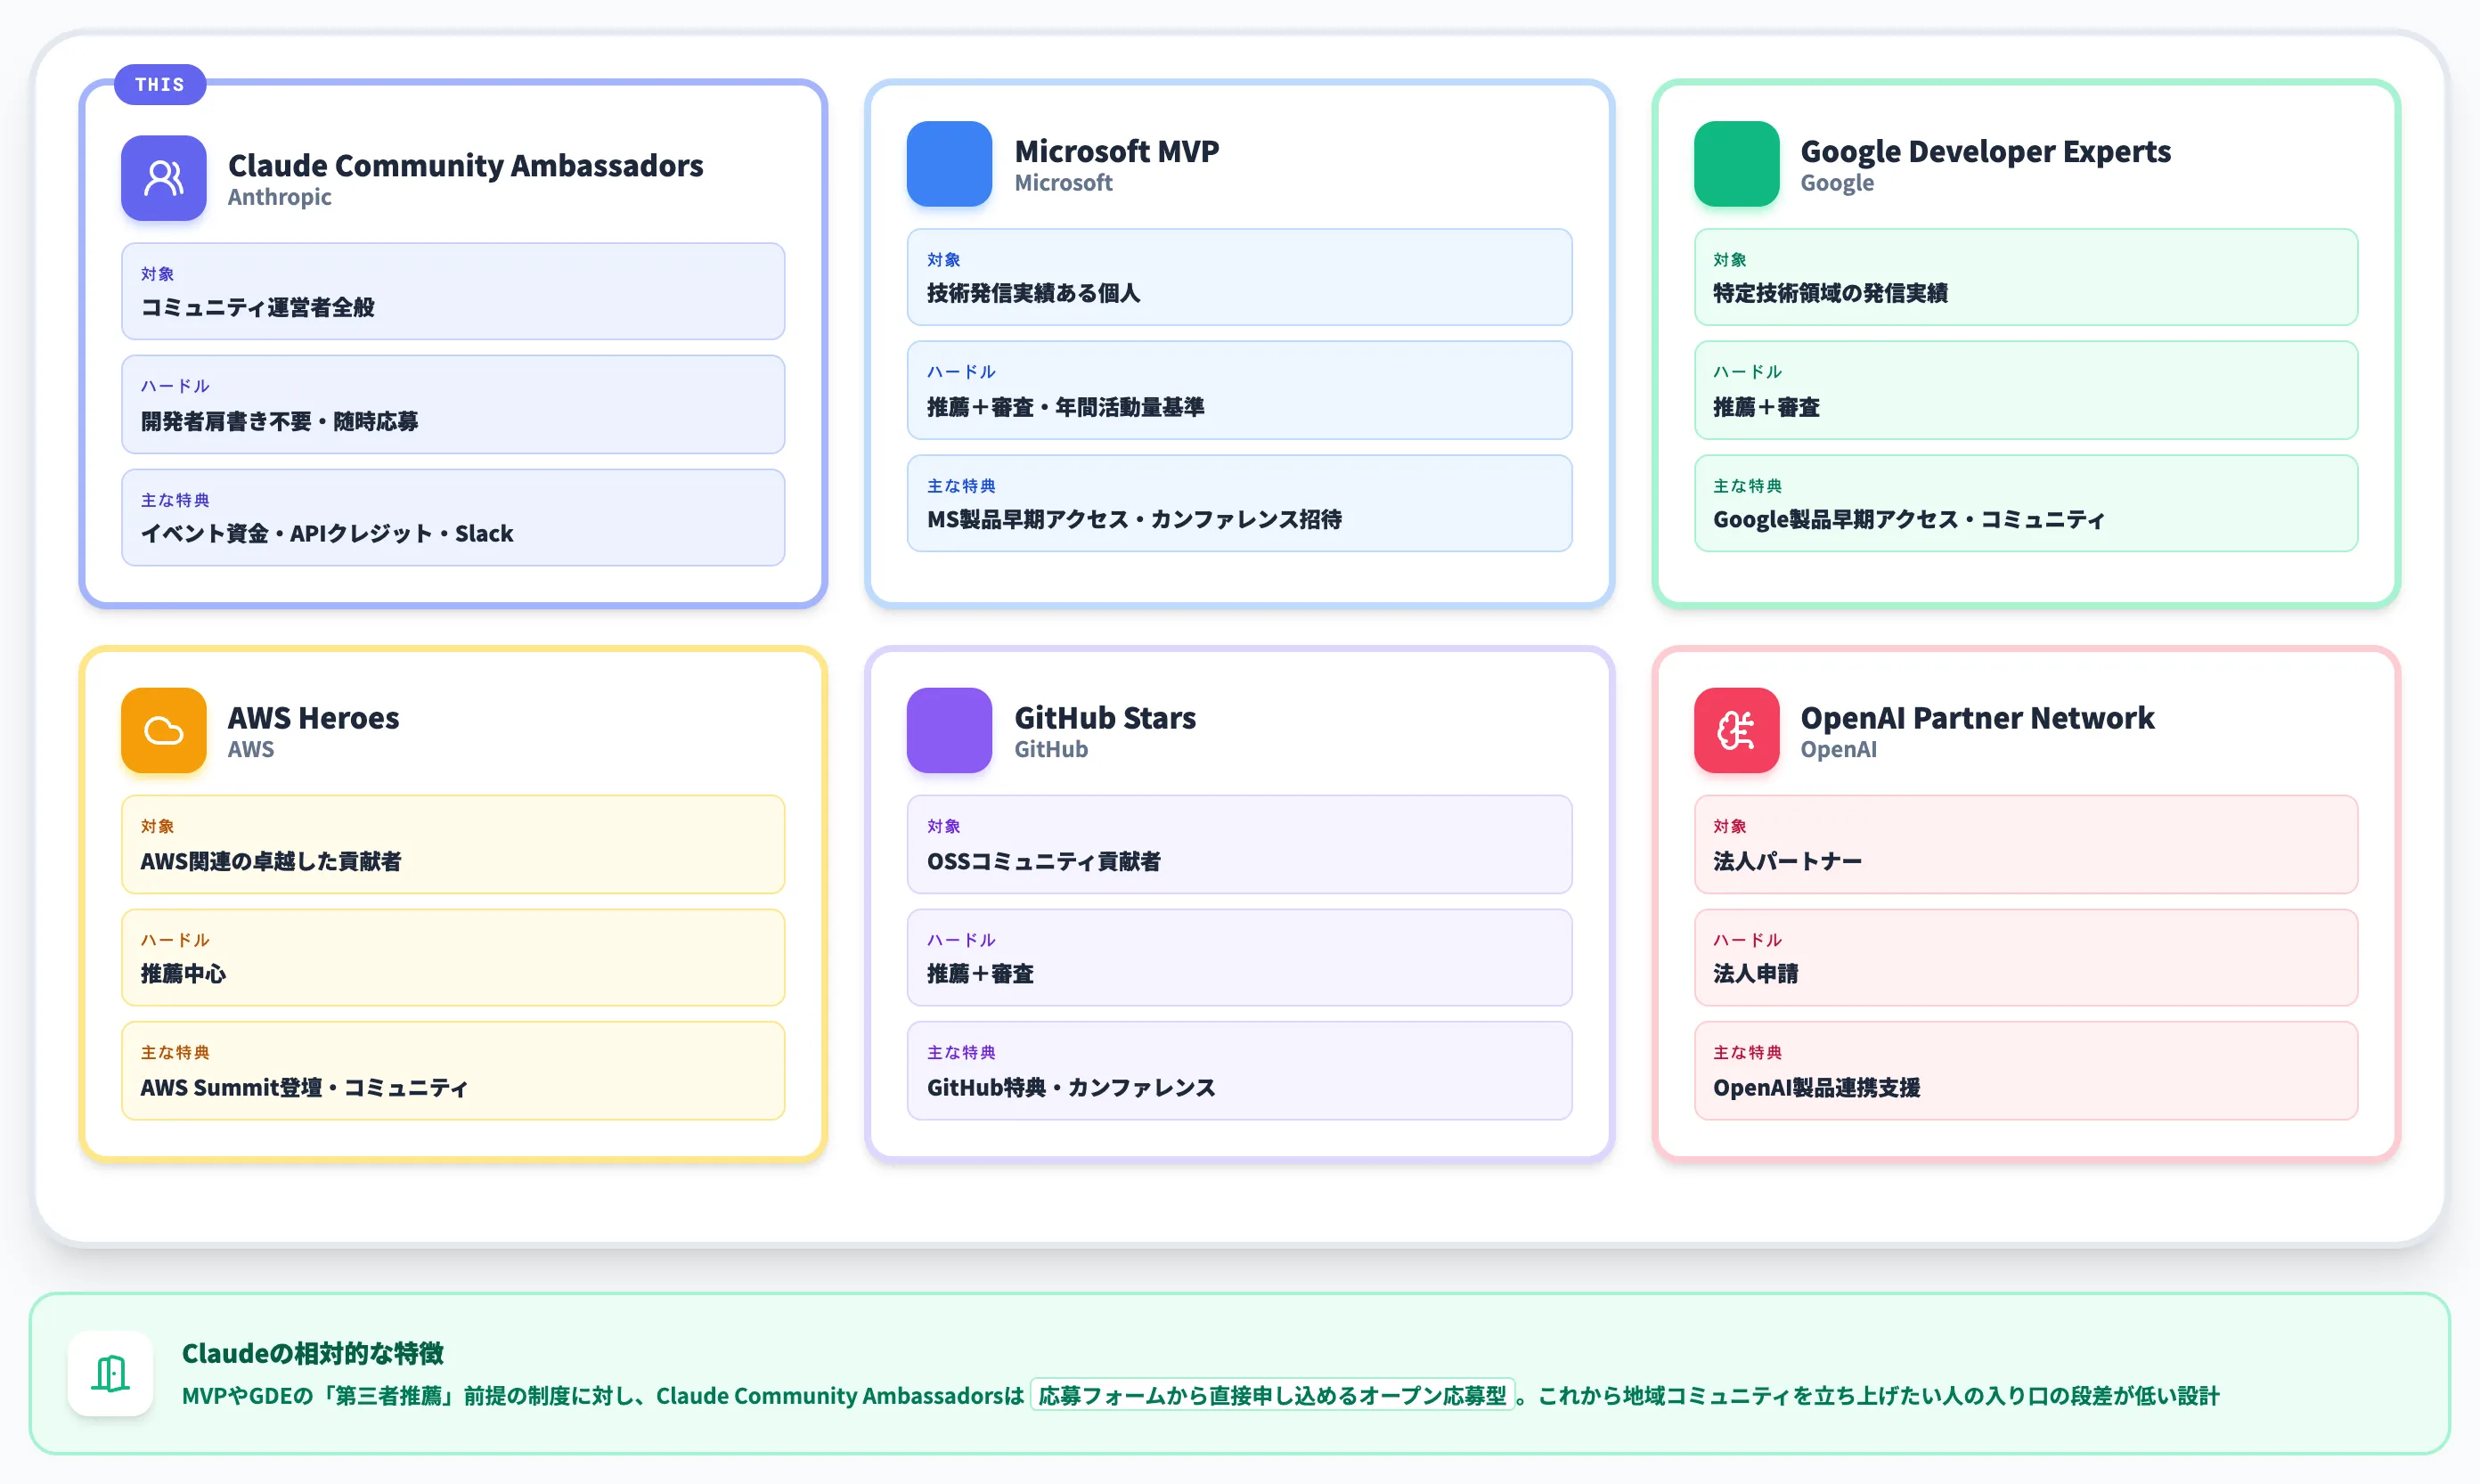Screen dimensions: 2480x1484
Task: Click the 推薦＋審査・年間活動量基準 hurdle field
Action: click(x=1239, y=390)
